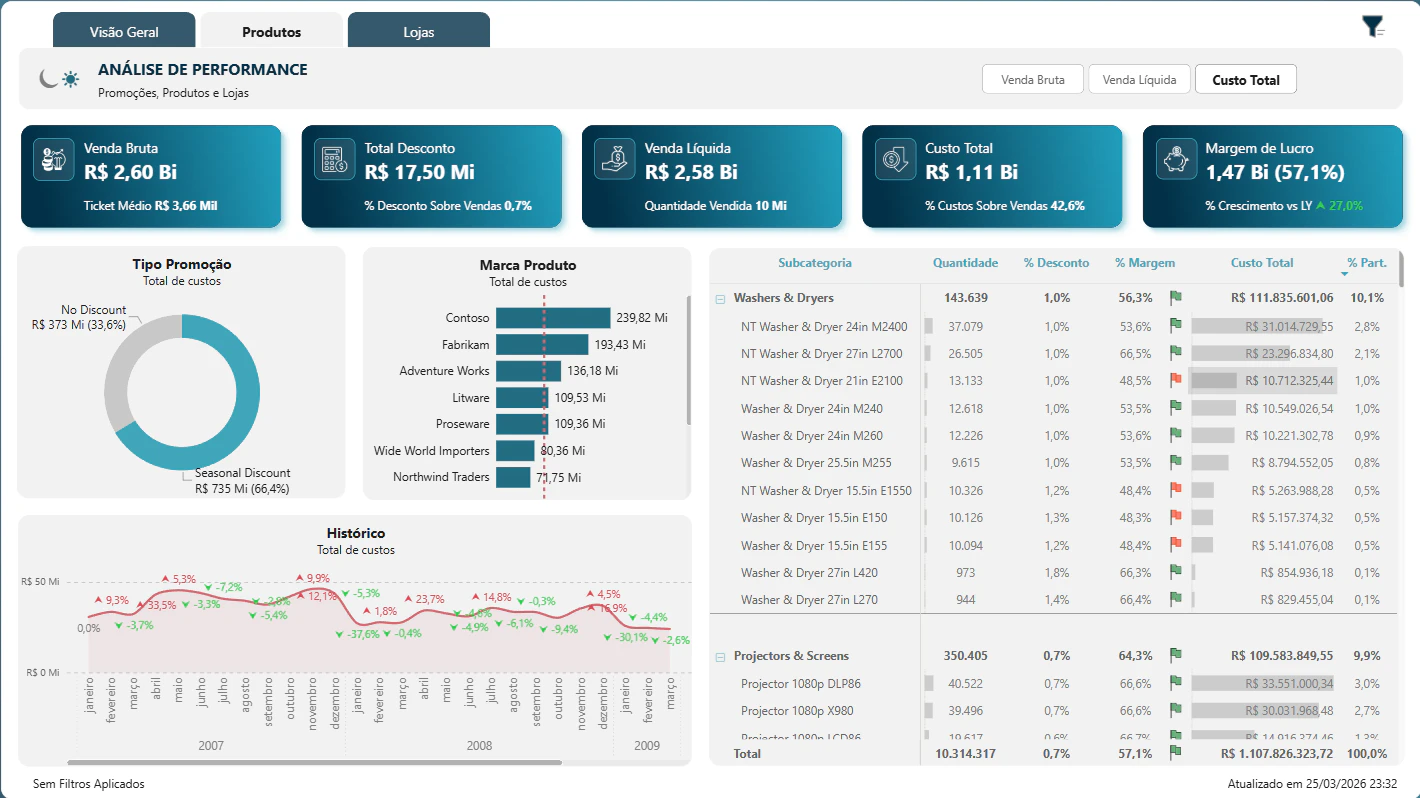Sort by the Quantidade column header
The image size is (1420, 798).
[965, 263]
